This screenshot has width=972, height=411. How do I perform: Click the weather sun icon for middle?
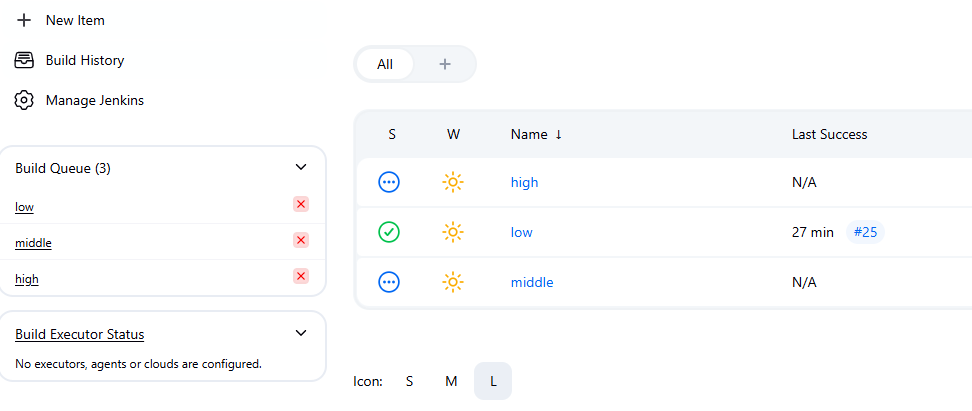453,282
